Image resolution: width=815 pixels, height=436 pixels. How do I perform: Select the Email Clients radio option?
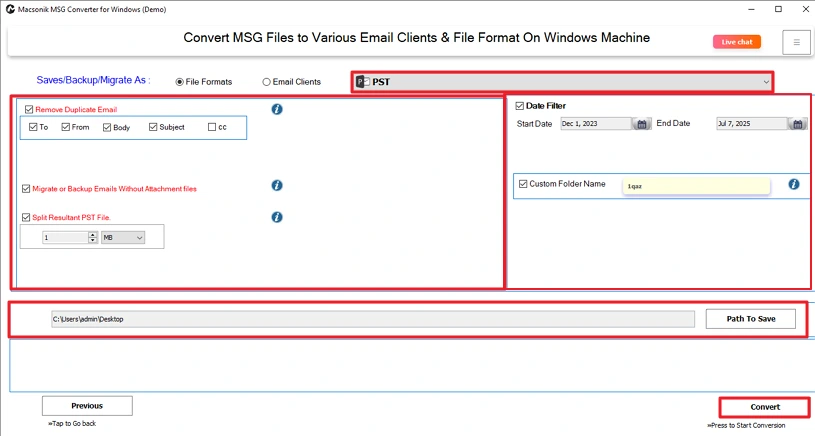click(x=266, y=82)
